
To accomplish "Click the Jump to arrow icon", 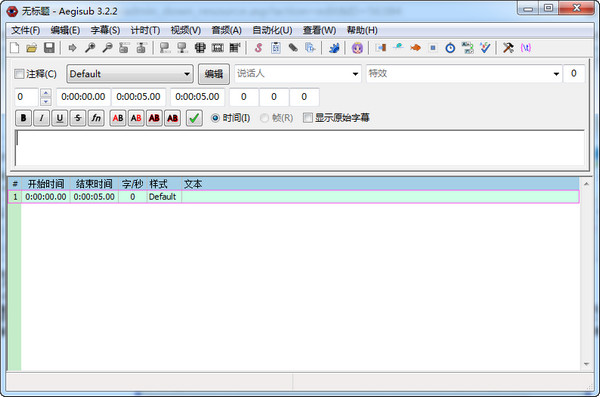I will [72, 48].
